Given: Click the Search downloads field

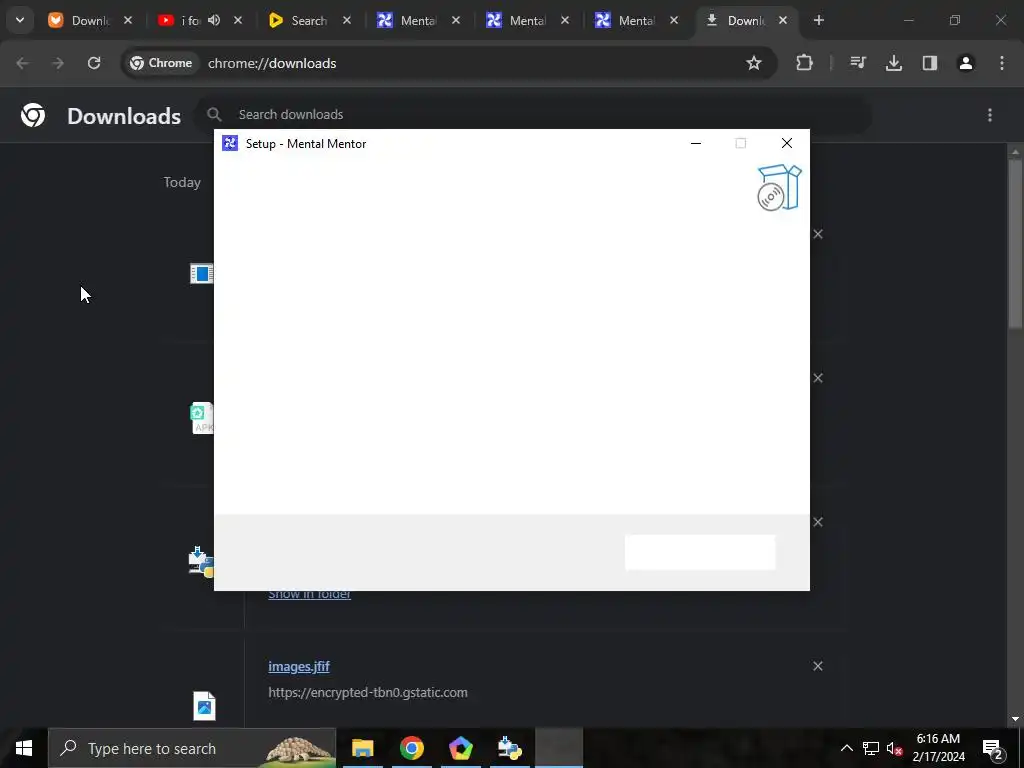Looking at the screenshot, I should click(534, 114).
